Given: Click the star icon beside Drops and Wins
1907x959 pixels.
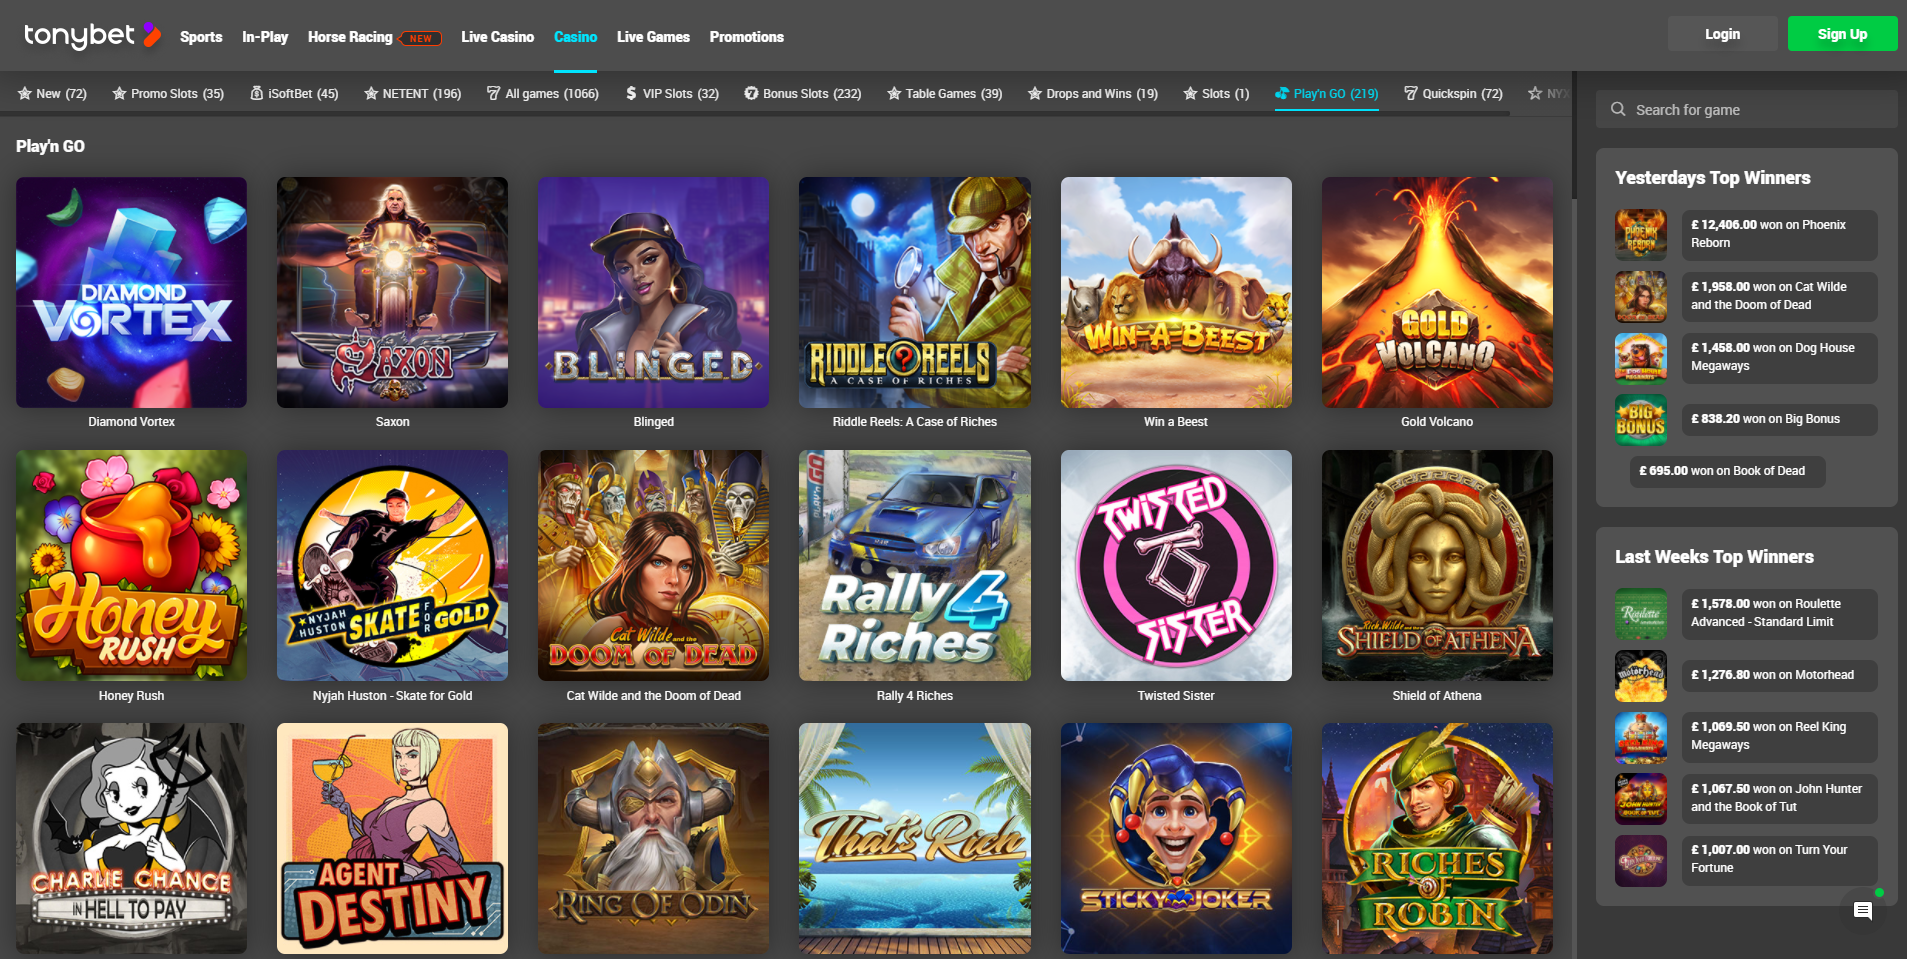Looking at the screenshot, I should (x=1035, y=93).
